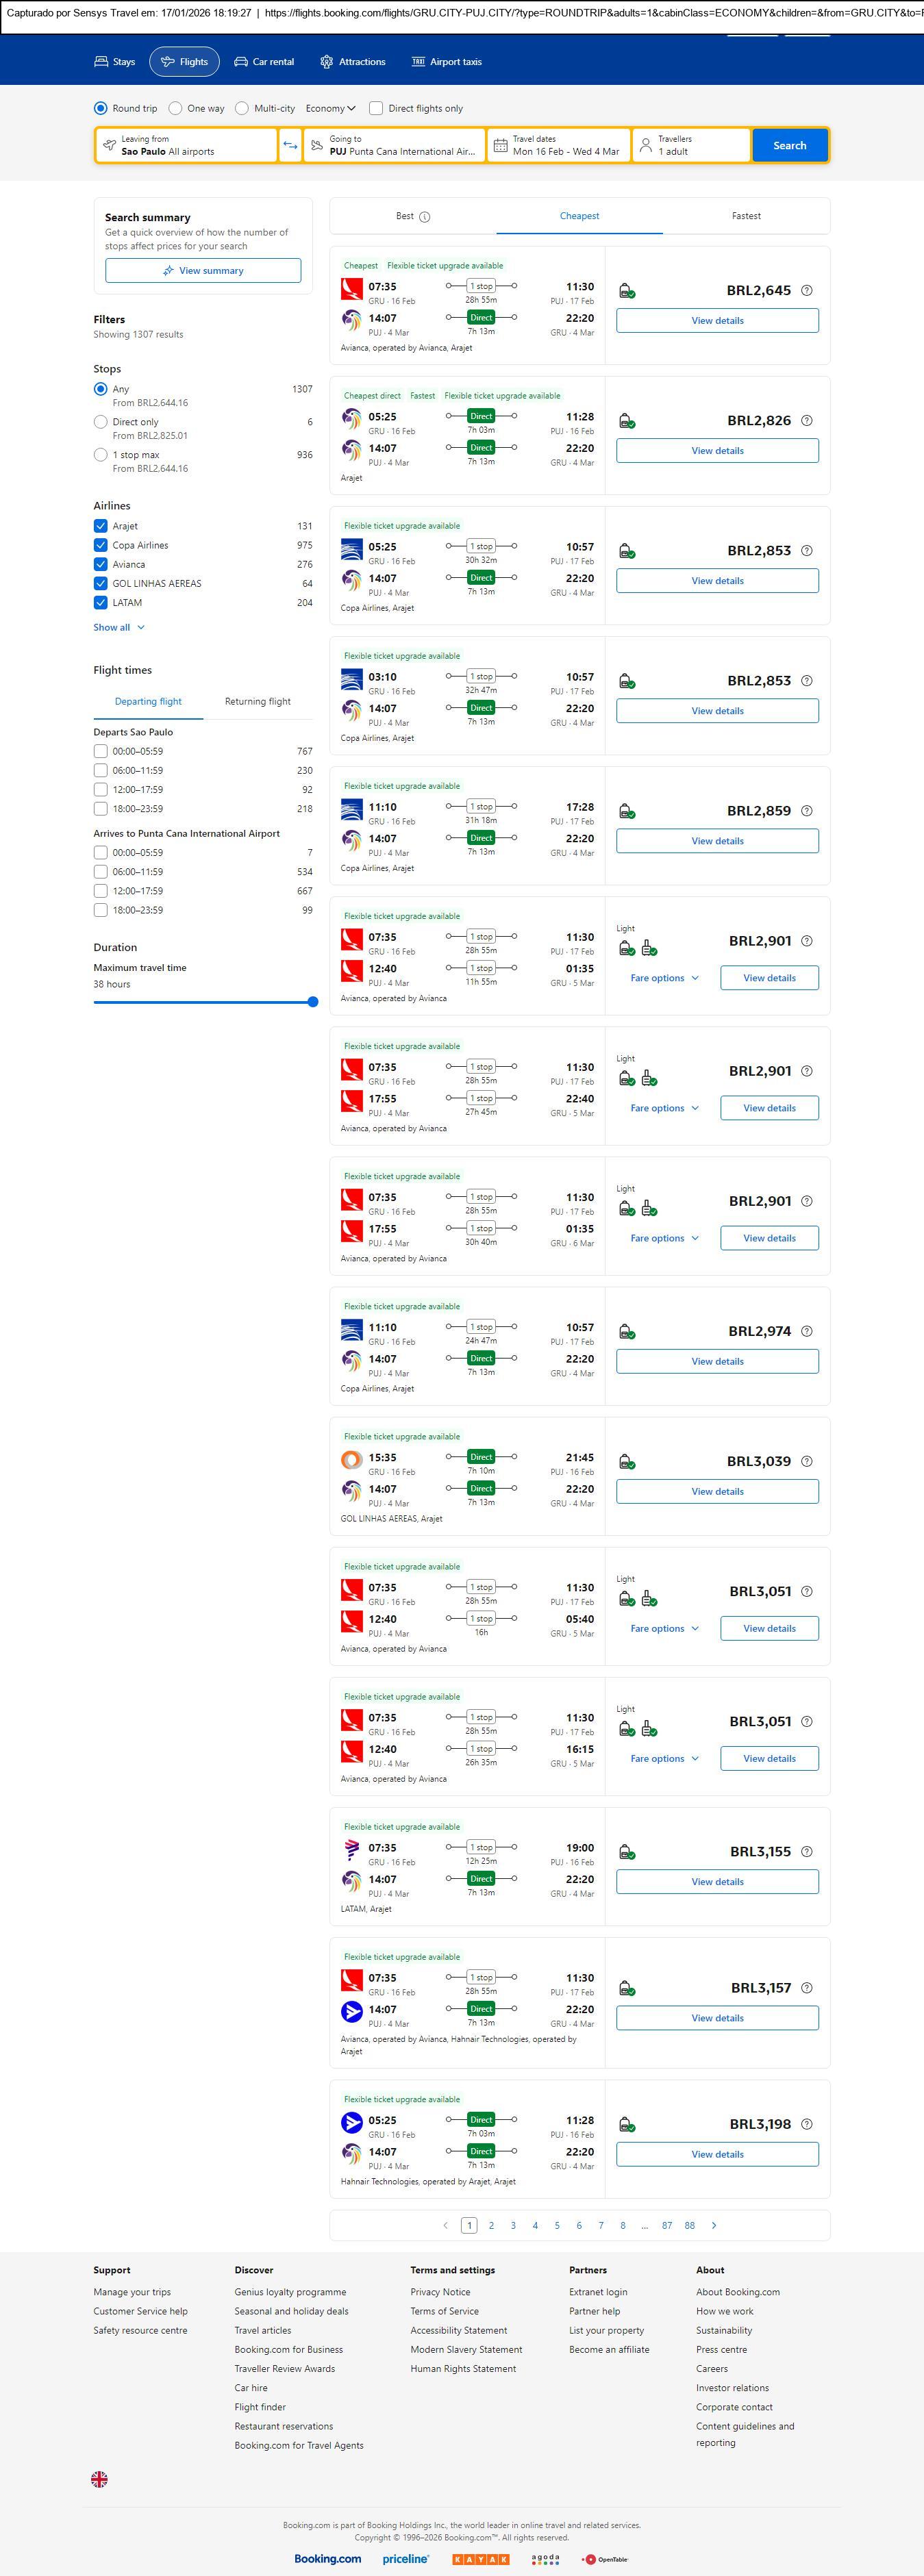Expand Fare options for the BRL2,901 Avianca flight
The image size is (924, 2576).
point(664,978)
